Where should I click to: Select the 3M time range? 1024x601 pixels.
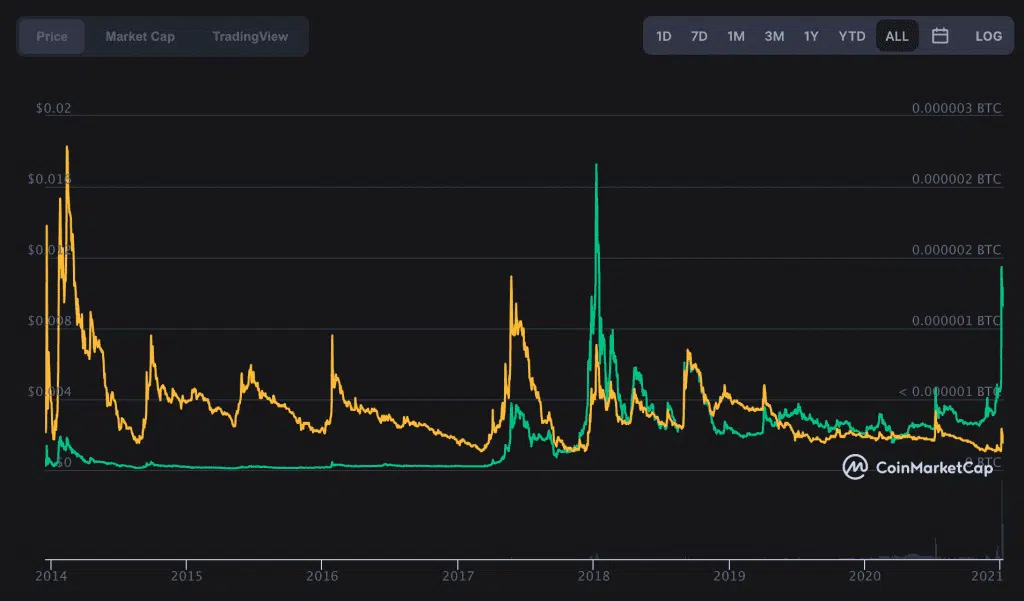click(774, 36)
